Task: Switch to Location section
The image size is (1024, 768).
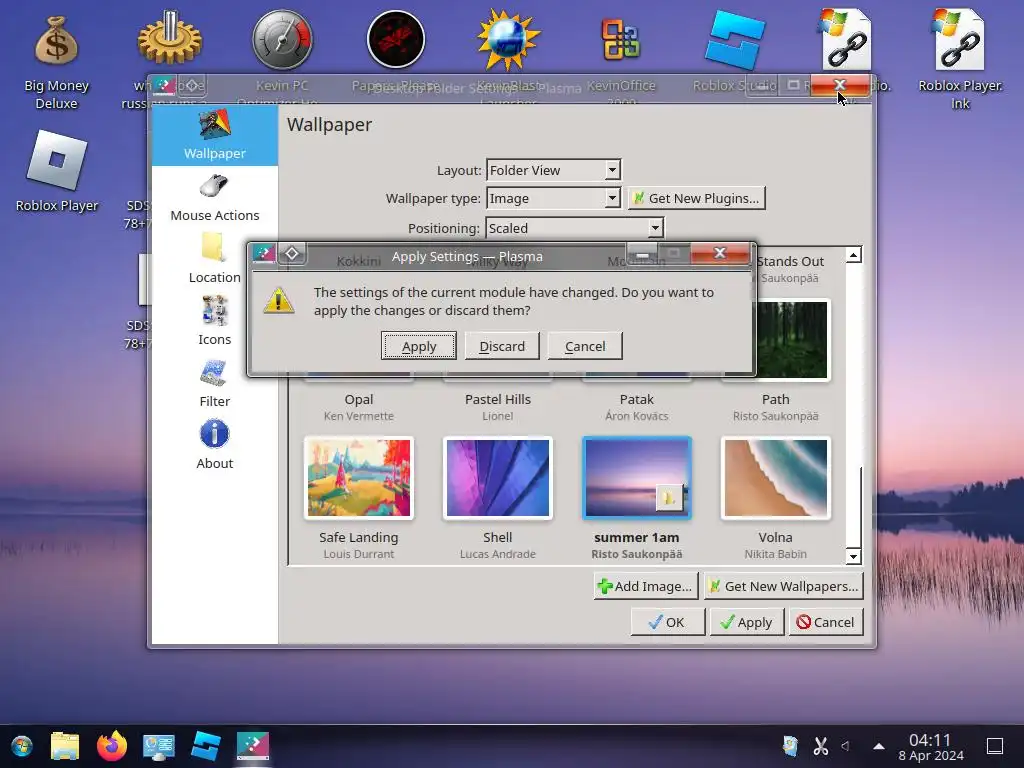Action: (x=215, y=260)
